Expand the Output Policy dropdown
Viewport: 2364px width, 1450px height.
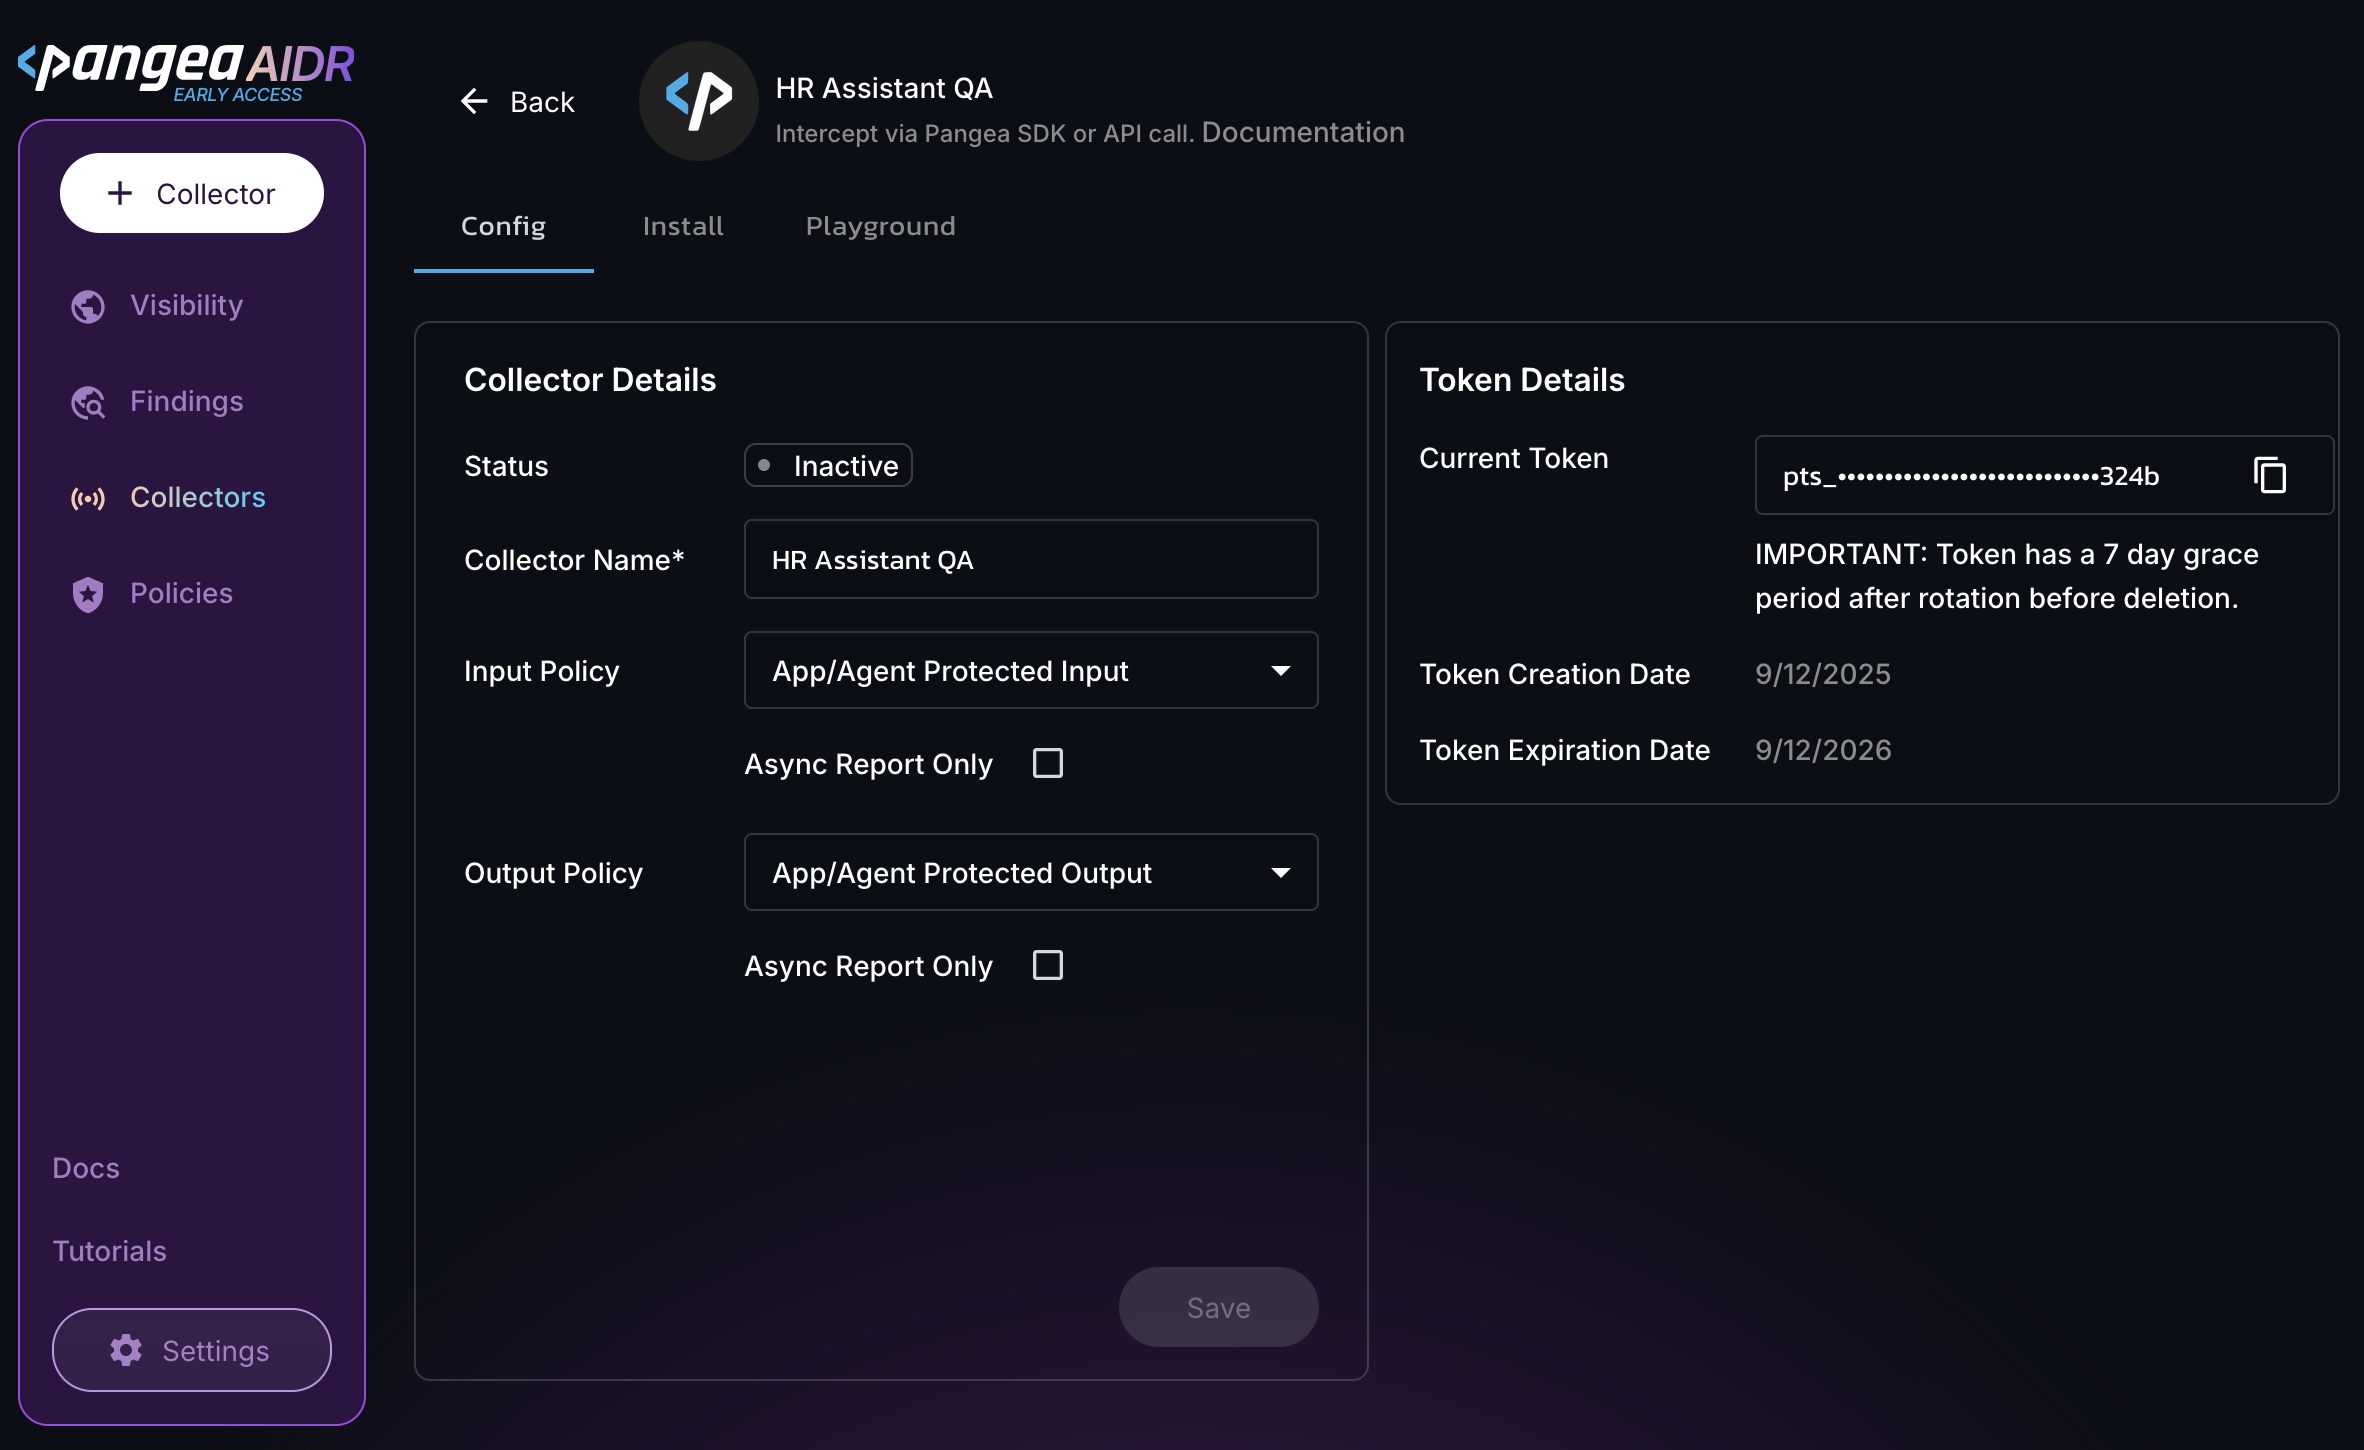(1030, 872)
